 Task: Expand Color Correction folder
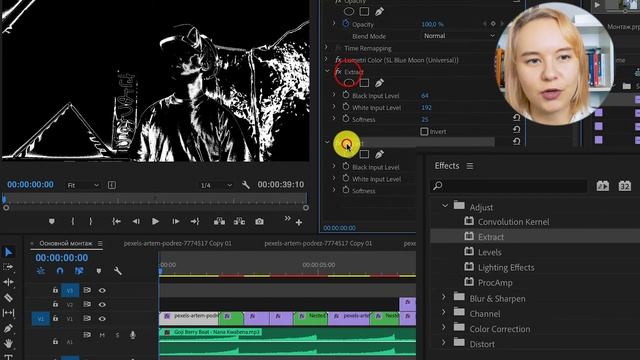pyautogui.click(x=444, y=328)
